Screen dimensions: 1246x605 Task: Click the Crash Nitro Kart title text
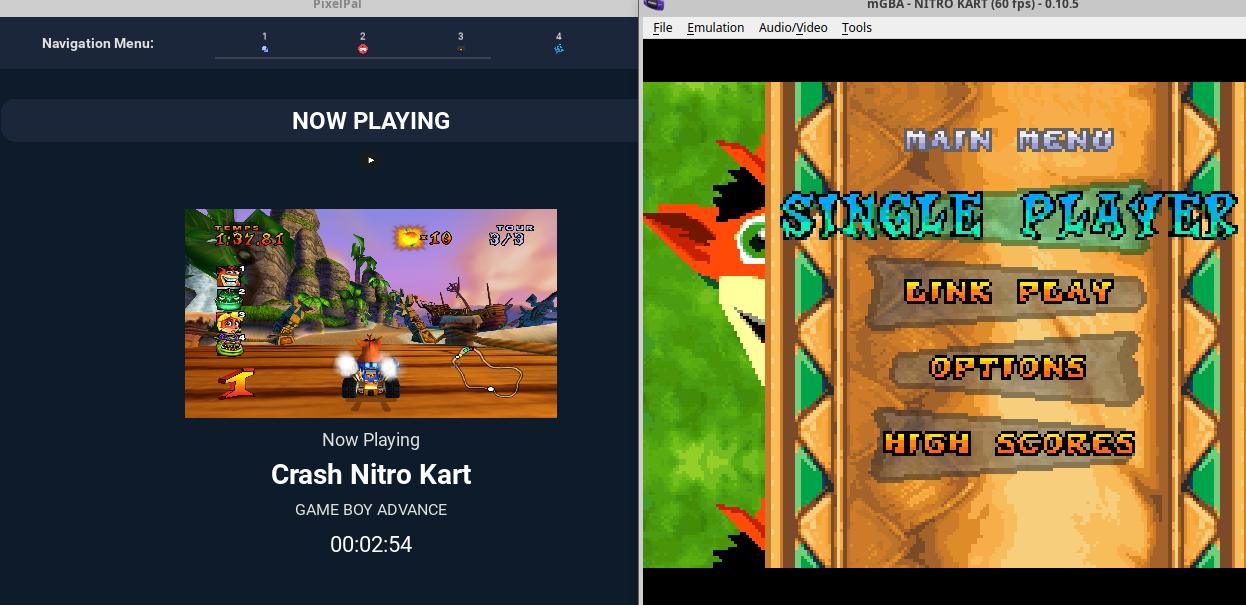click(371, 474)
